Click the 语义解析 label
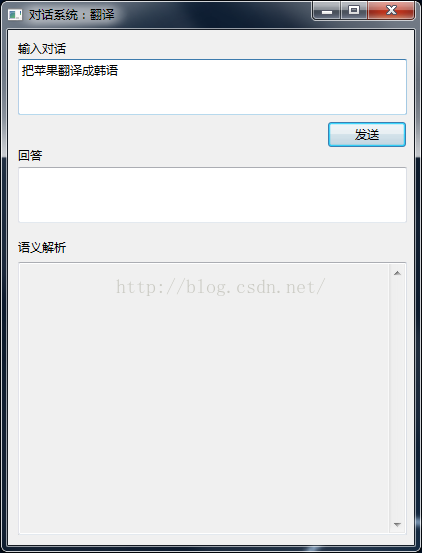Viewport: 422px width, 553px height. coord(42,248)
